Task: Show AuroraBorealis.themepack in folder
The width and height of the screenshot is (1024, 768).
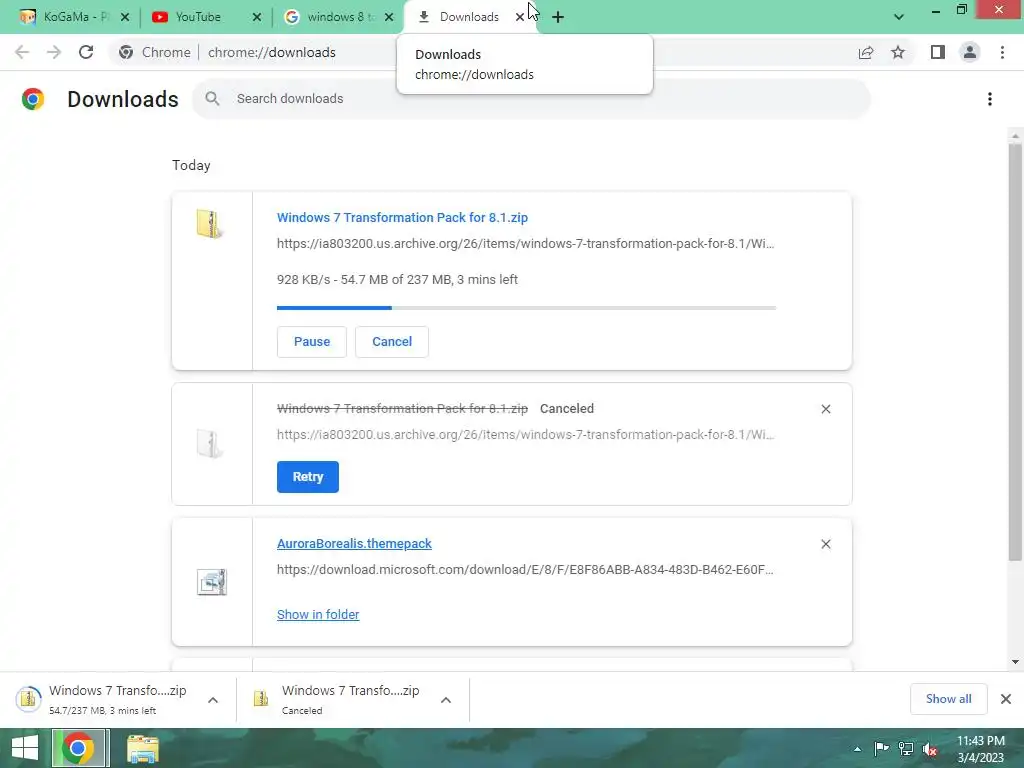Action: point(318,615)
